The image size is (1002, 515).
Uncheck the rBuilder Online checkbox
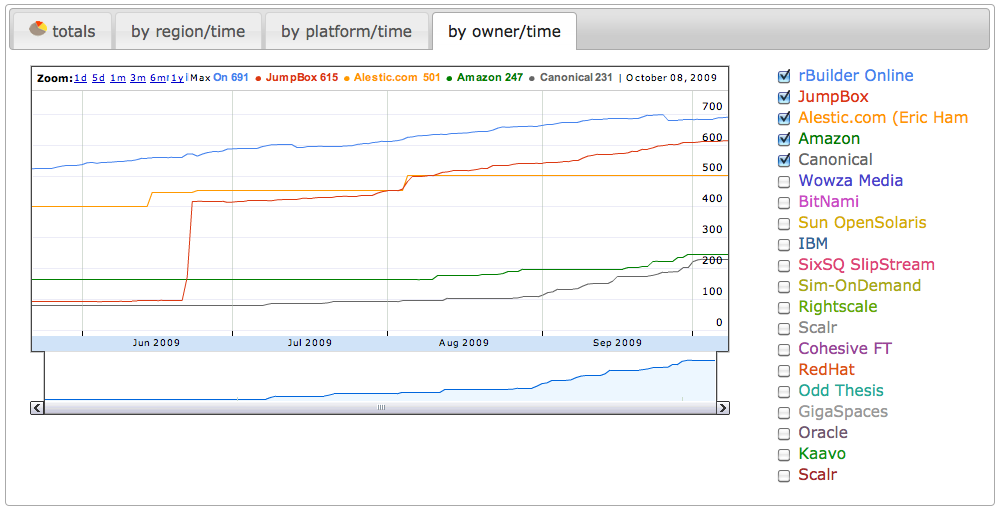coord(784,76)
